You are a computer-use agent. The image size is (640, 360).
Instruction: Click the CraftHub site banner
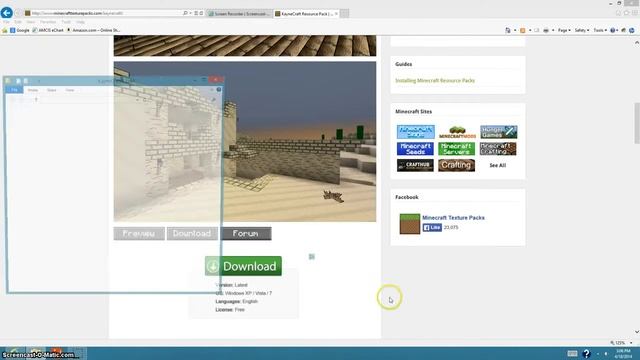pos(415,165)
